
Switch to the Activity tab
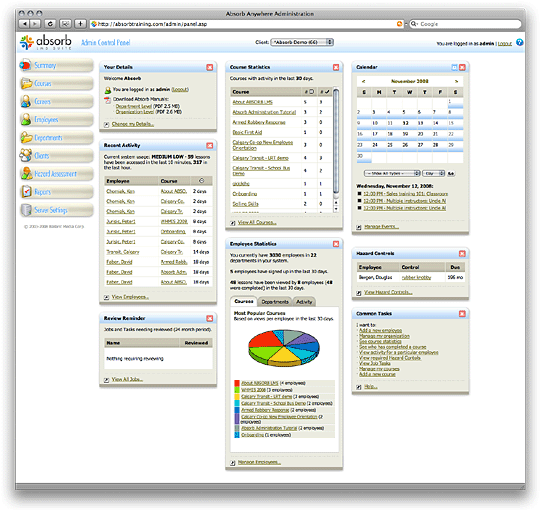pos(304,302)
